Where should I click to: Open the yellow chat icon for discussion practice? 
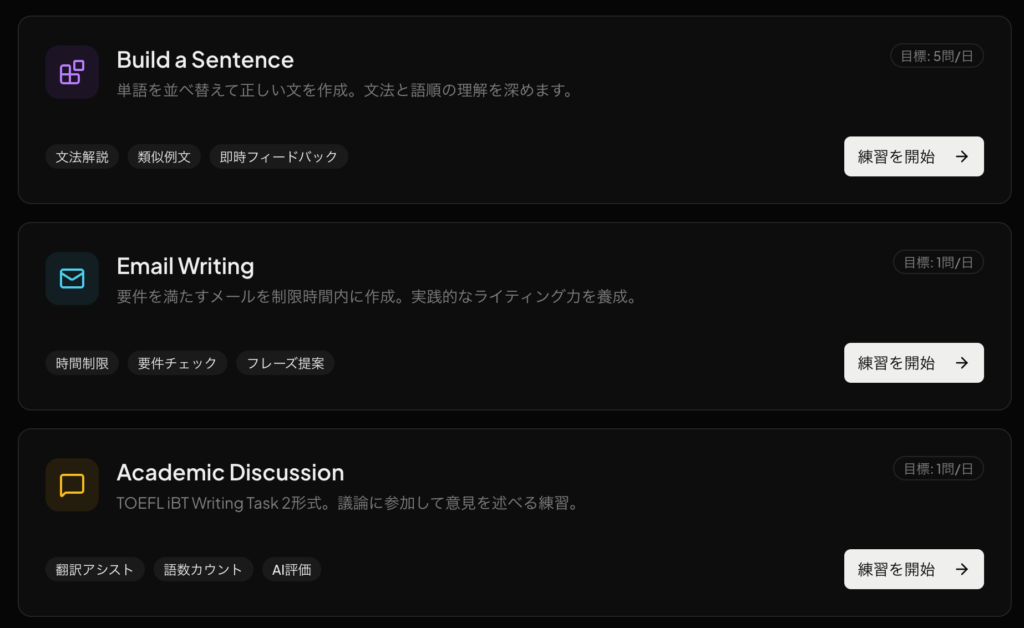(x=71, y=484)
